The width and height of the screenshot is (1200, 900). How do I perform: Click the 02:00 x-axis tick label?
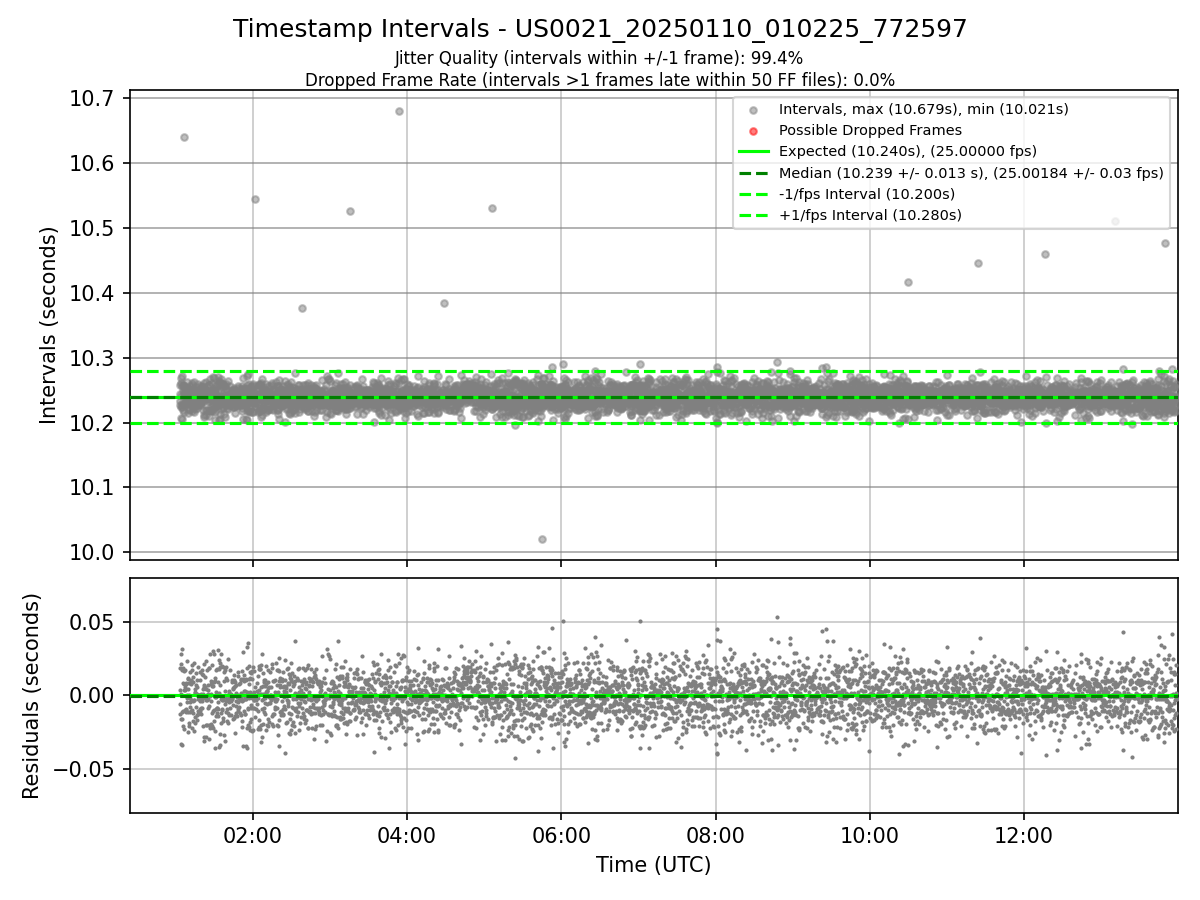(252, 834)
